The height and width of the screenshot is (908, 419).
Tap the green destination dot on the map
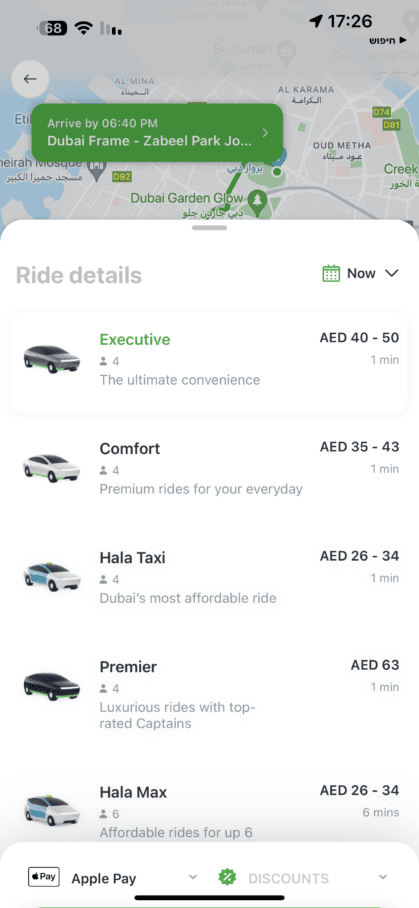coord(277,171)
